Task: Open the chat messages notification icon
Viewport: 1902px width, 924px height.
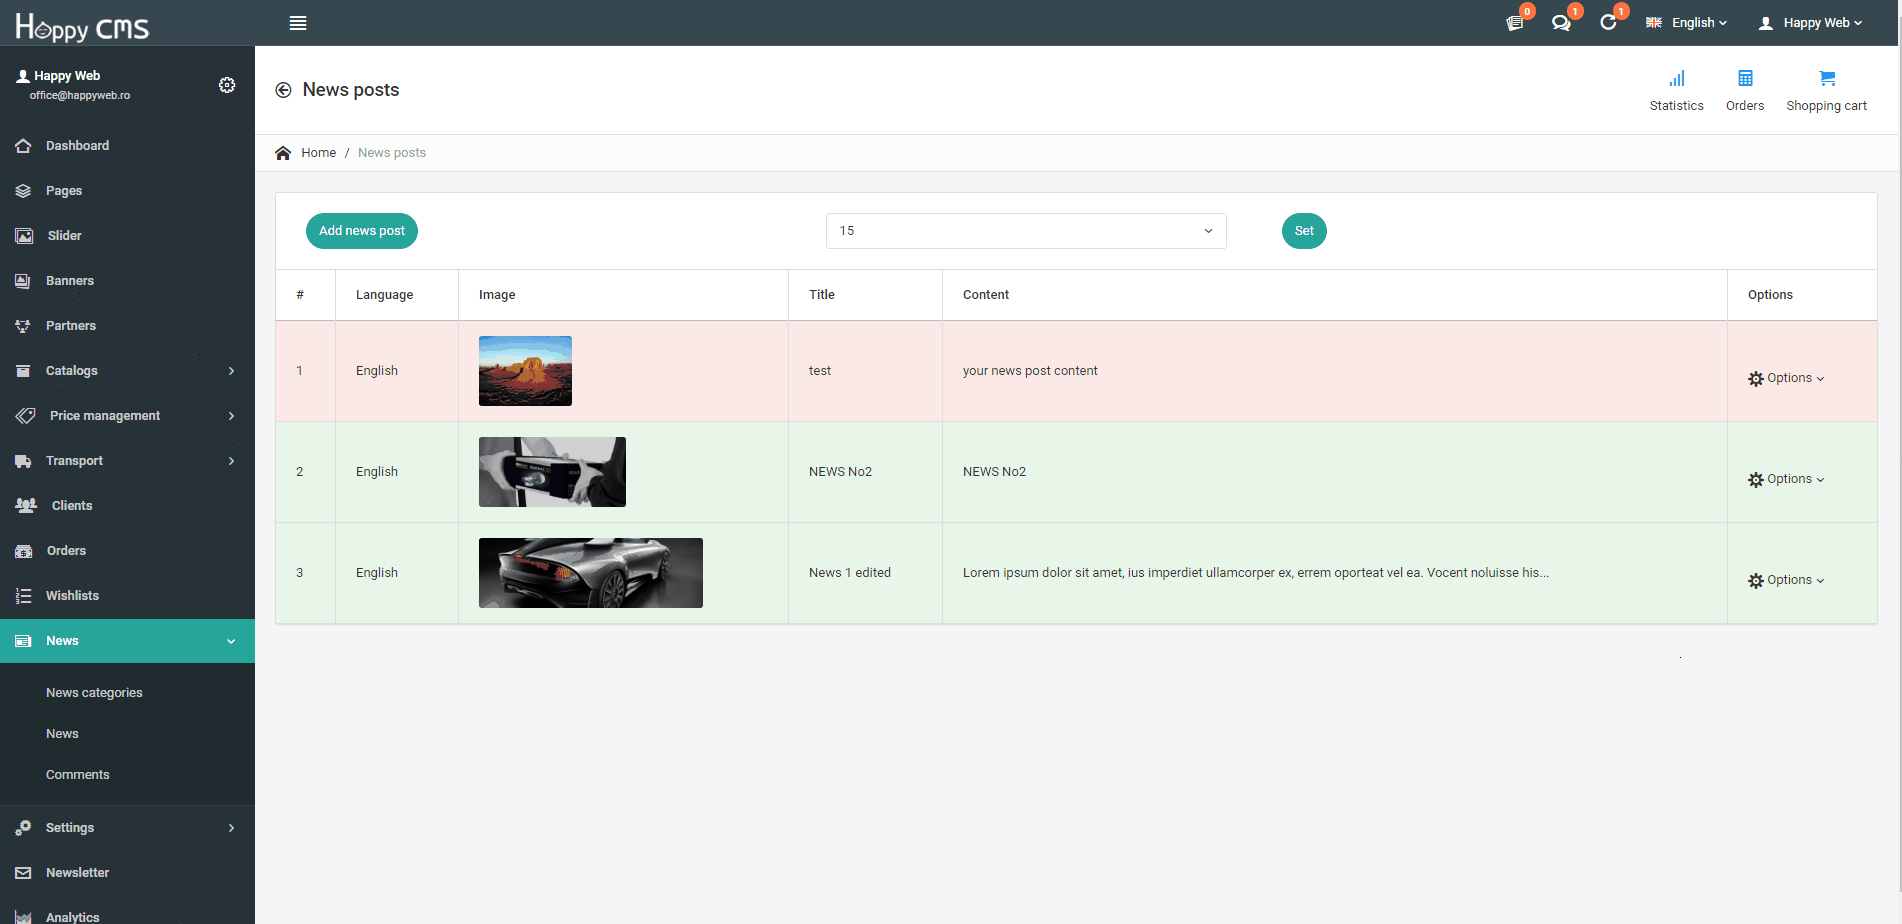Action: point(1561,23)
